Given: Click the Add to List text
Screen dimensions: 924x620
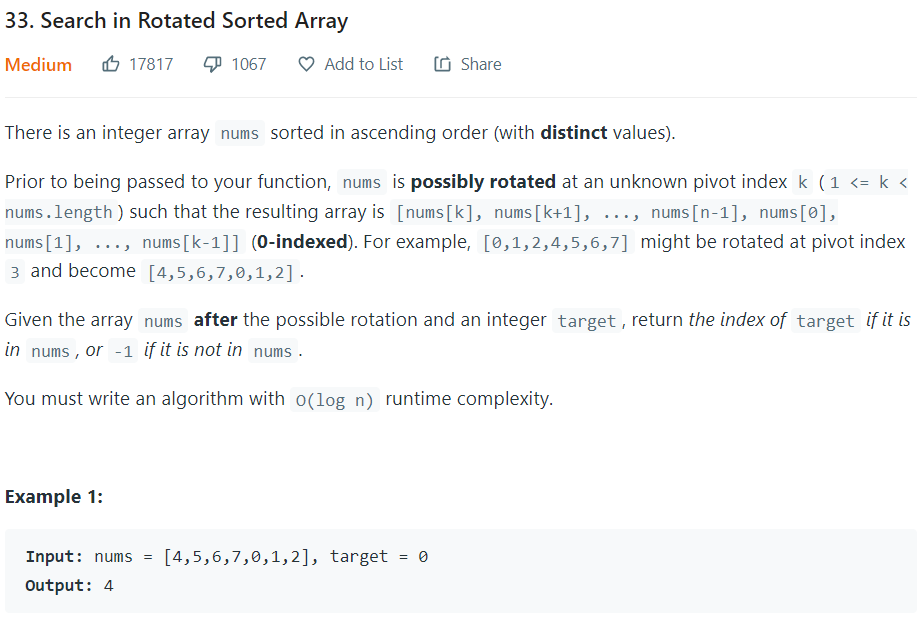Looking at the screenshot, I should coord(363,64).
